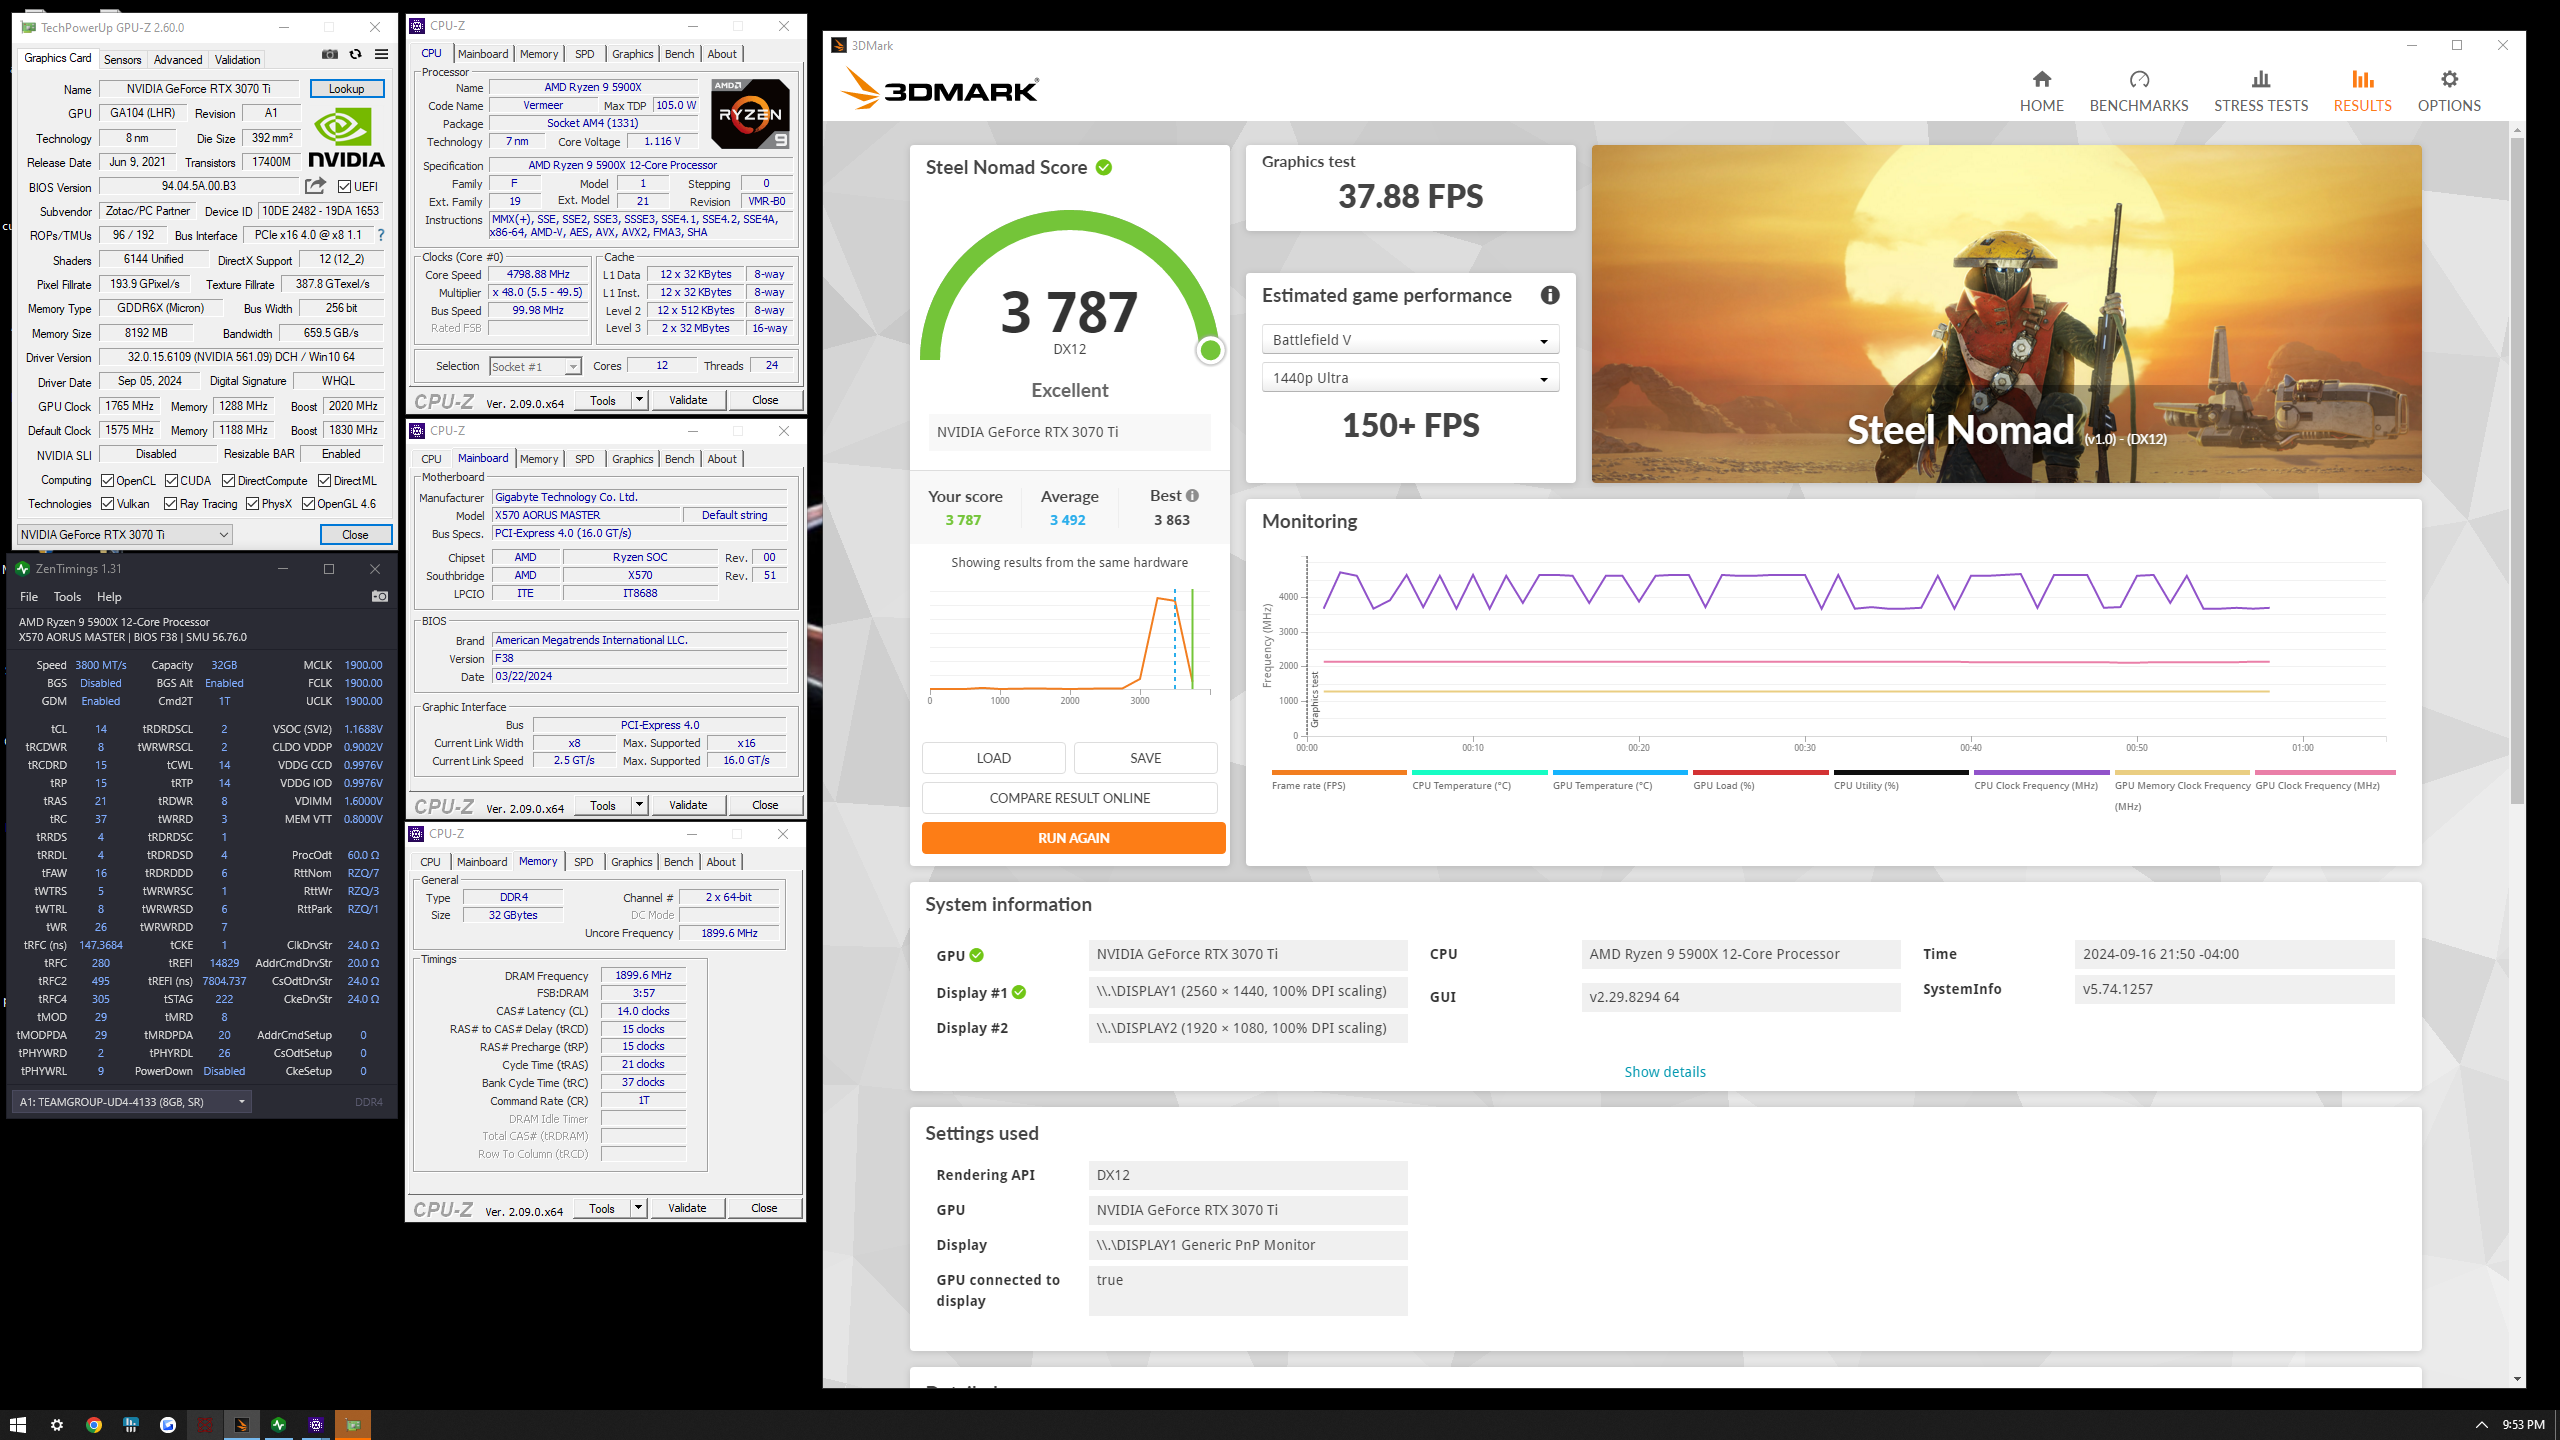Click estimated game performance info icon
This screenshot has height=1440, width=2560.
1549,295
